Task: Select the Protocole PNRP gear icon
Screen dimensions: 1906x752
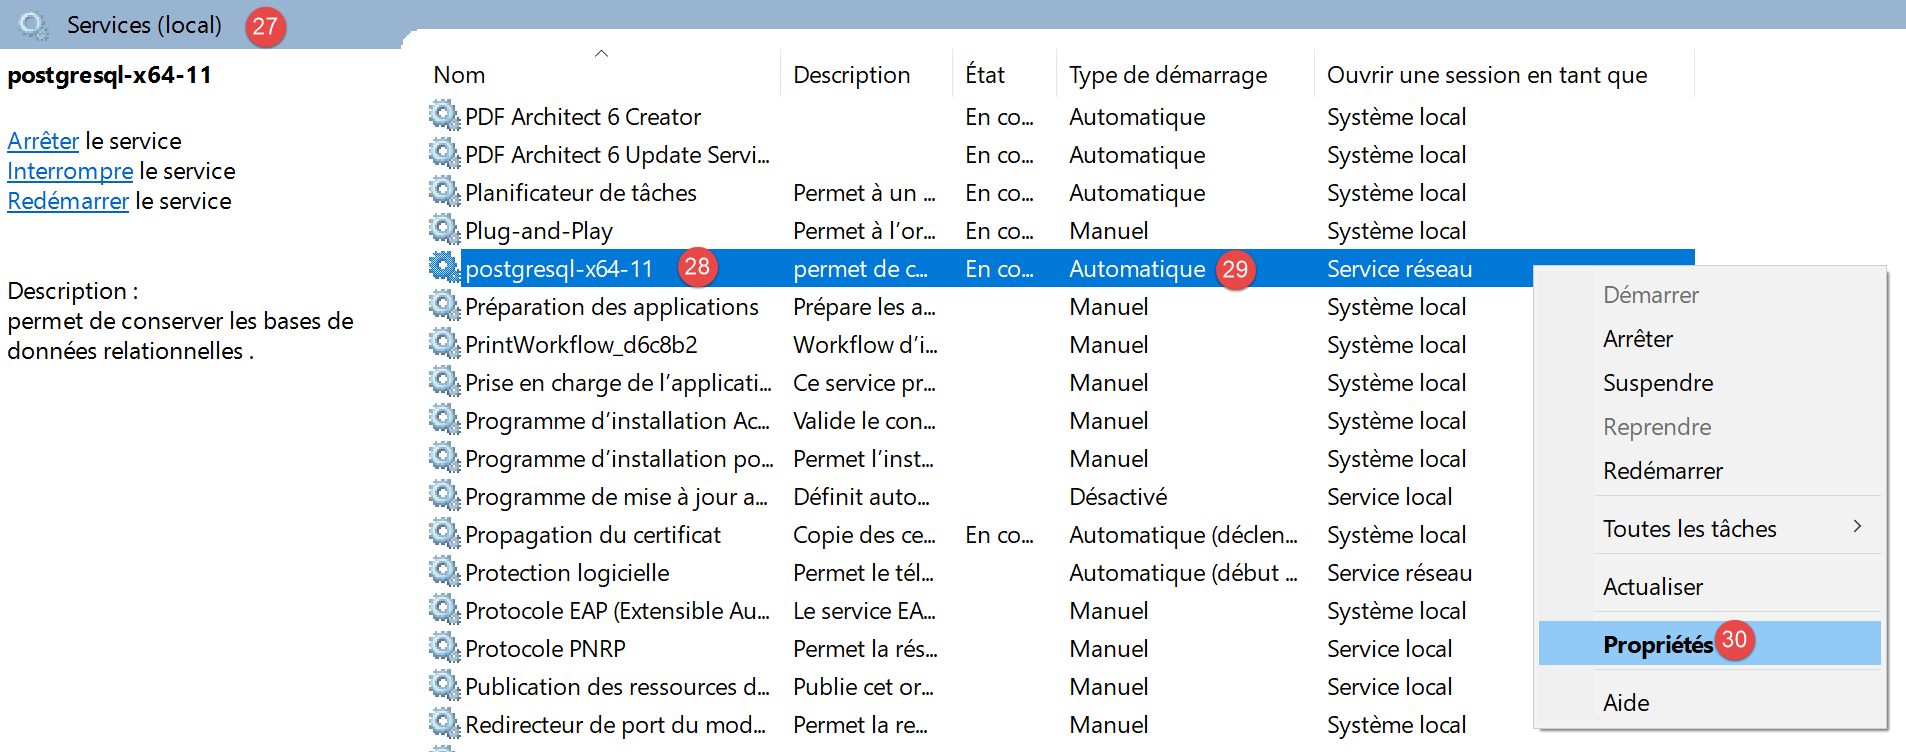Action: tap(443, 648)
